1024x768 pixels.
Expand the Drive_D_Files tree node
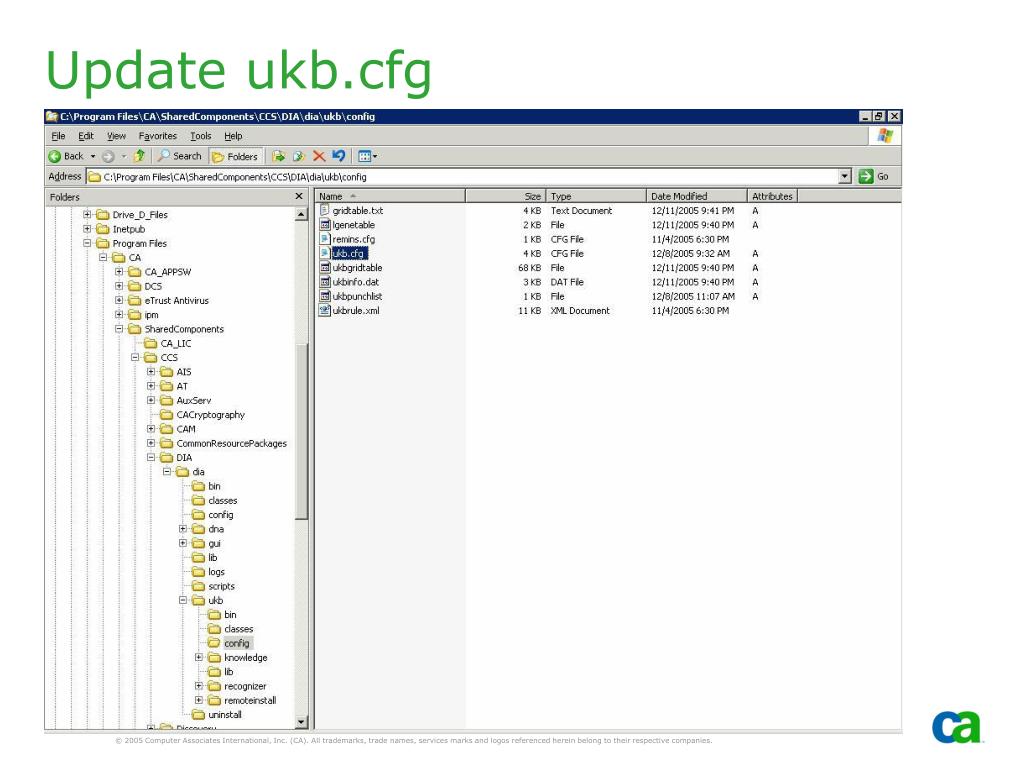coord(87,214)
